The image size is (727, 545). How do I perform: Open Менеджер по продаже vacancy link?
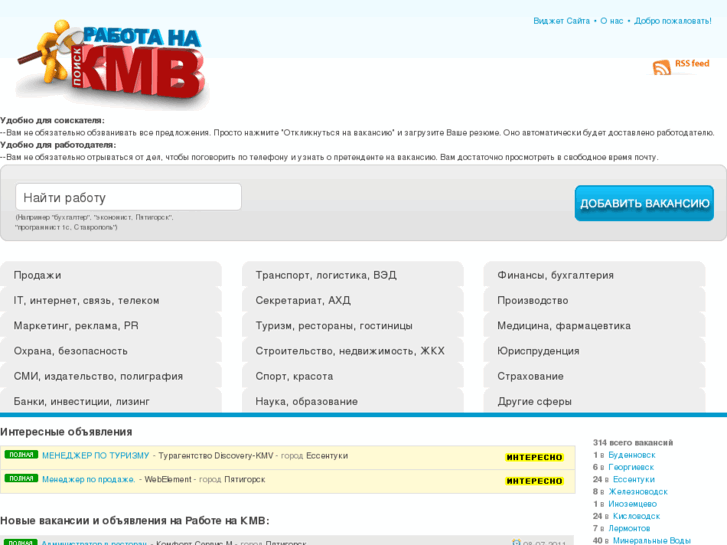pyautogui.click(x=89, y=479)
